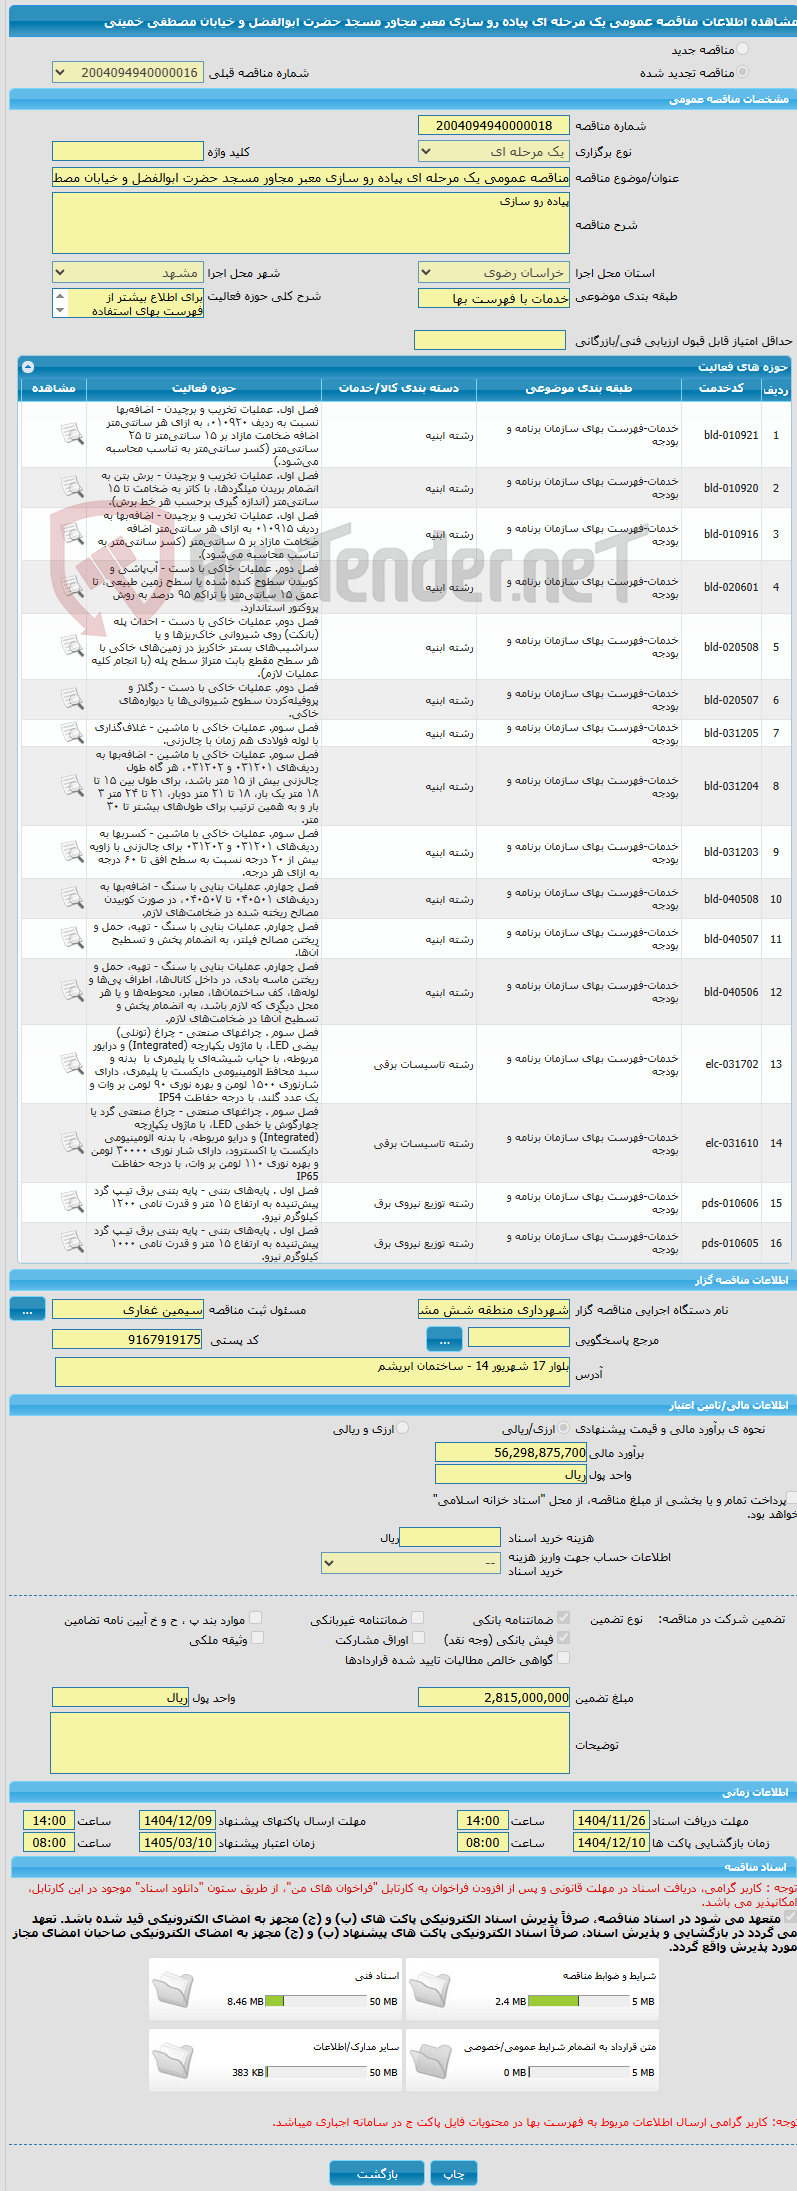Open the نوع برگزاری dropdown

493,152
